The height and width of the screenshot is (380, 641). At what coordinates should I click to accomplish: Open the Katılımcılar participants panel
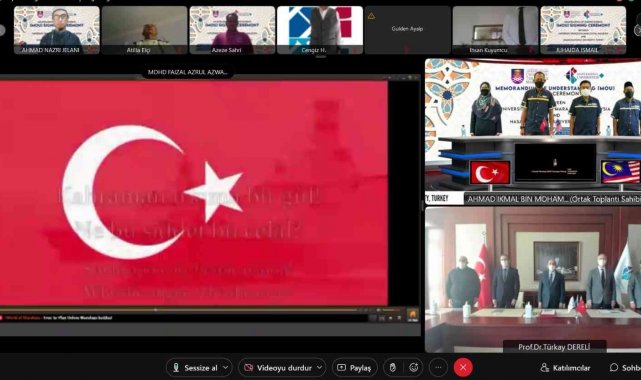[566, 368]
